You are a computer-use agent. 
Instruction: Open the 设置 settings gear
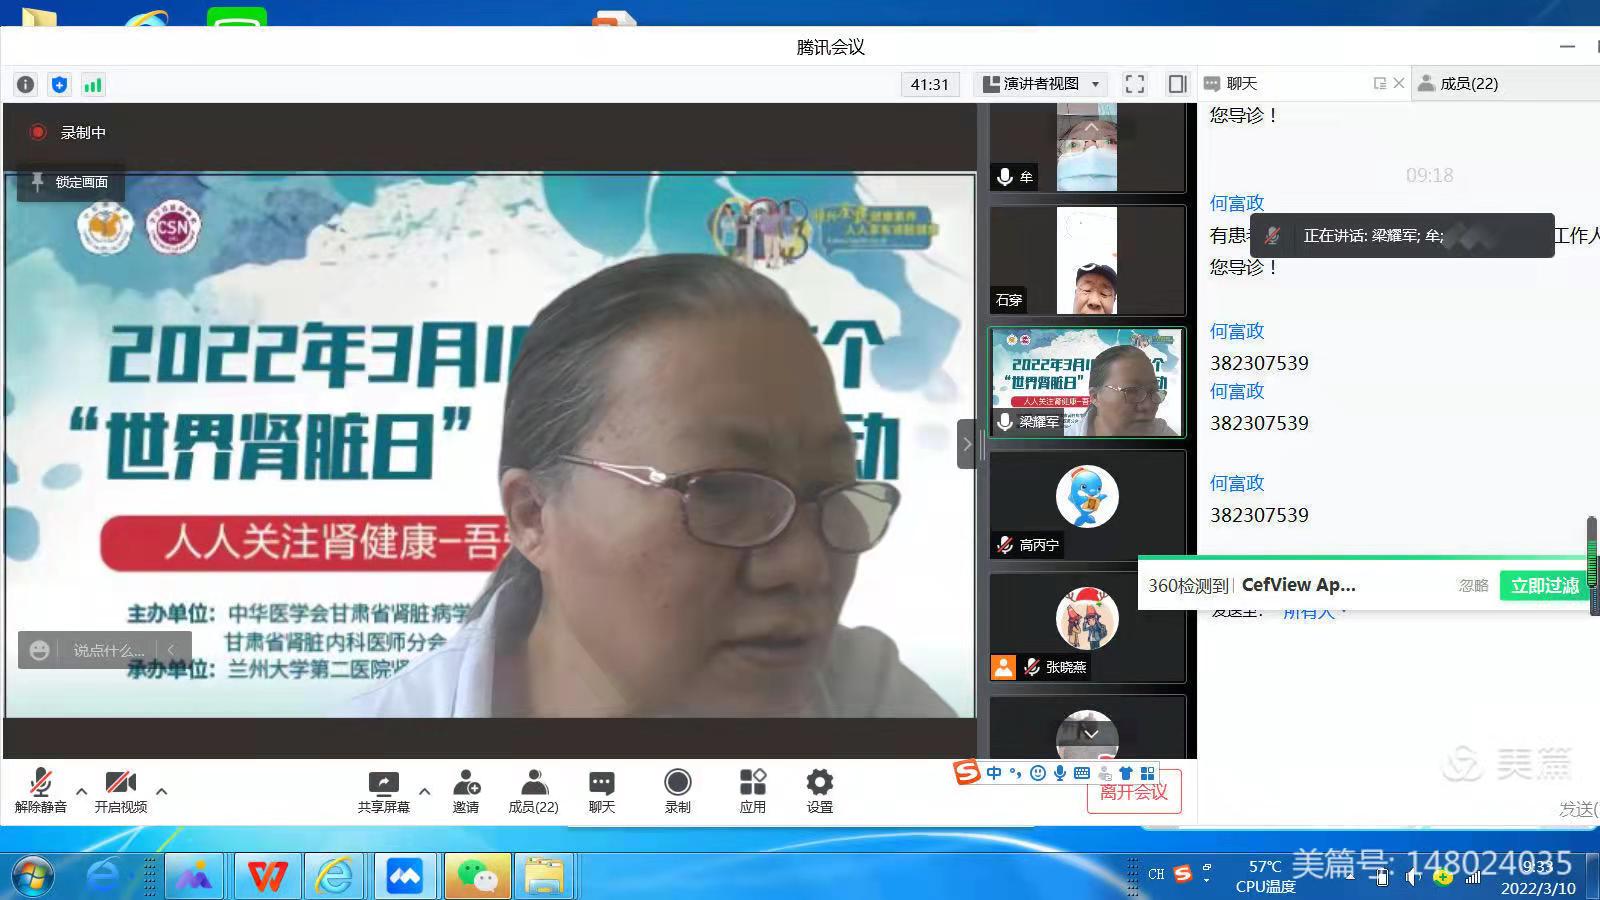coord(819,790)
